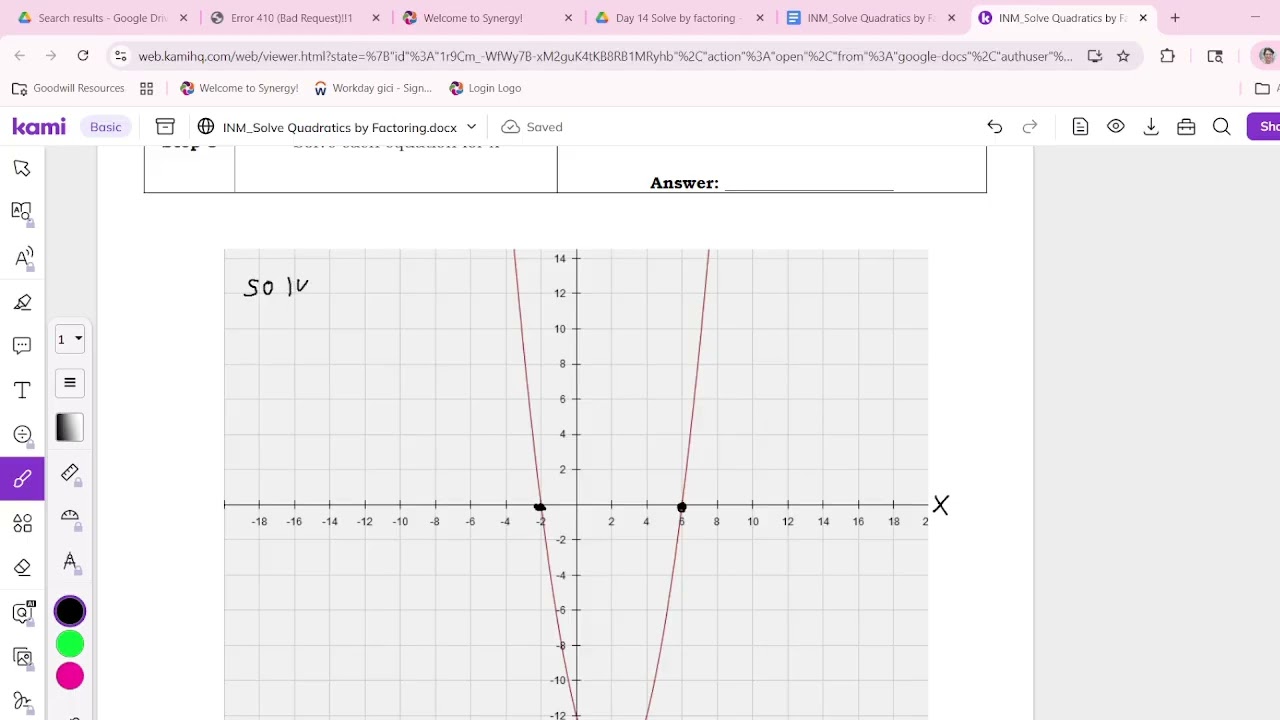
Task: Open the line style menu
Action: point(70,383)
